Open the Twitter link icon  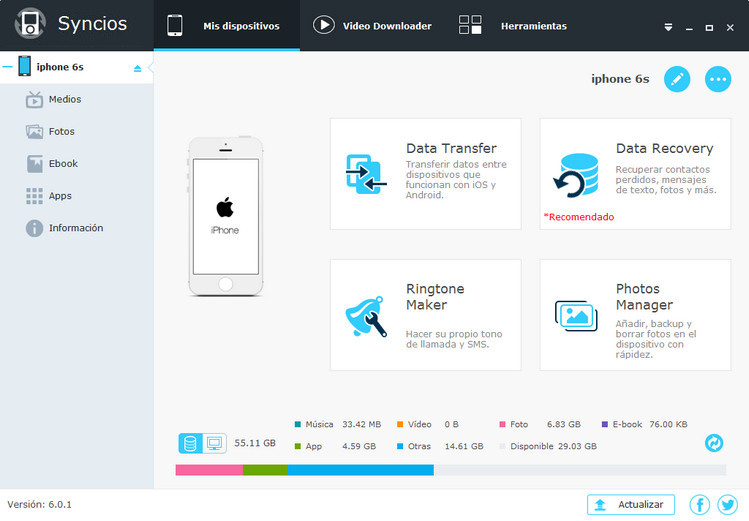click(727, 505)
